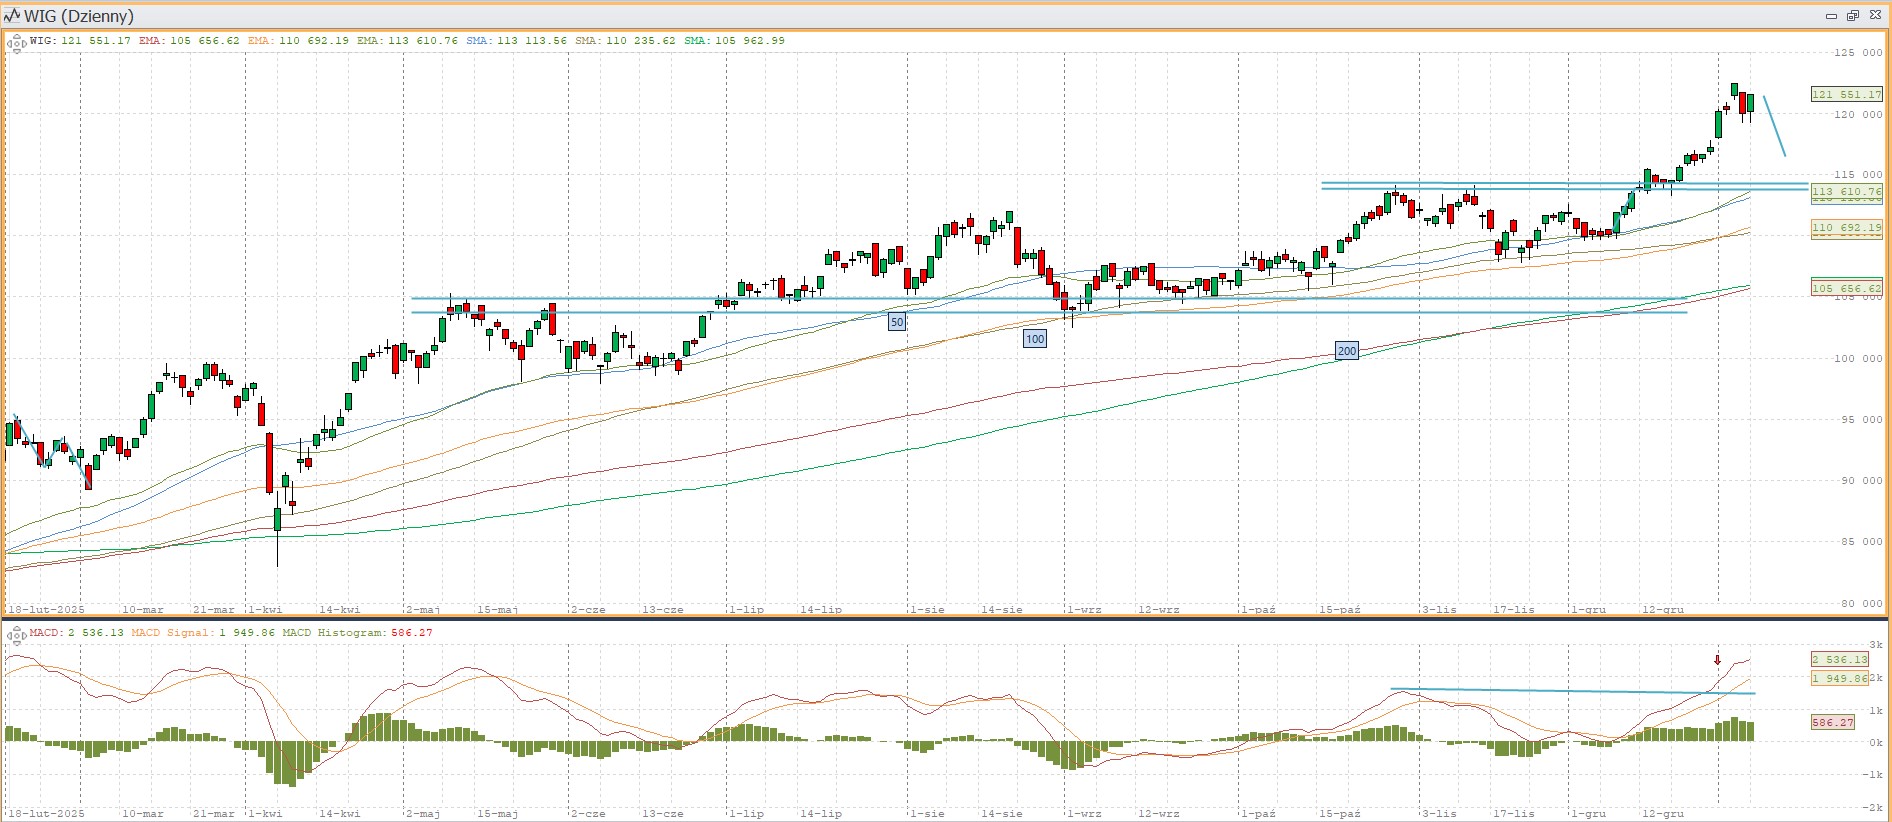The height and width of the screenshot is (822, 1892).
Task: Click the WIG 121 551.17 legend label
Action: [x=80, y=41]
